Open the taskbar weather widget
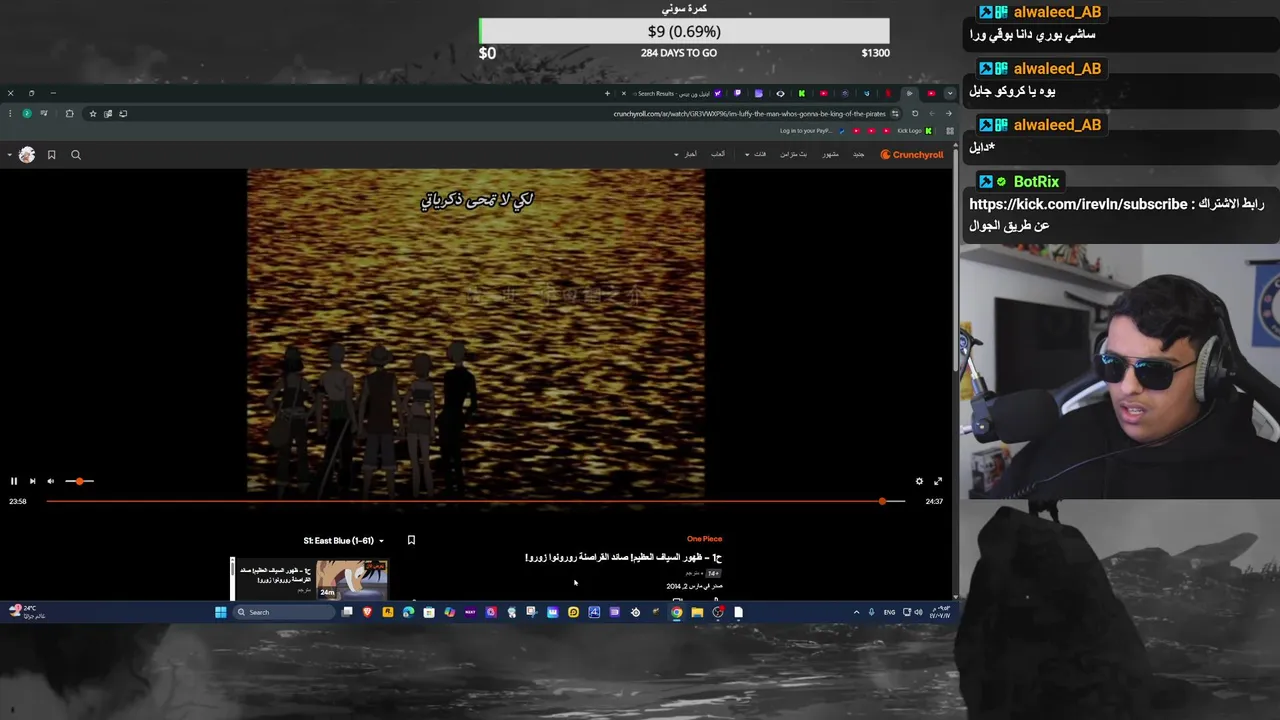Image resolution: width=1280 pixels, height=720 pixels. tap(25, 611)
